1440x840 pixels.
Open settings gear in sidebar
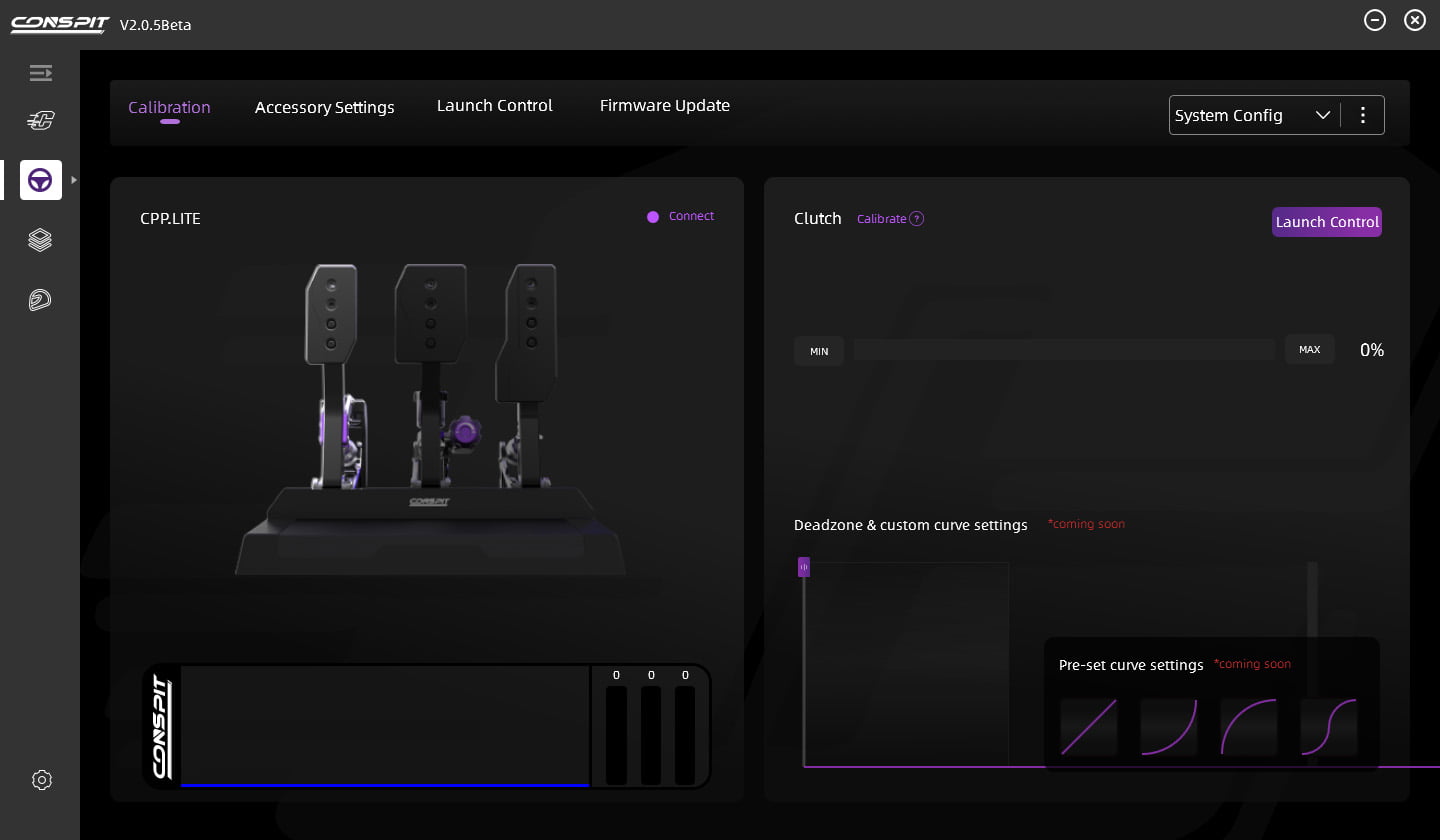coord(41,780)
